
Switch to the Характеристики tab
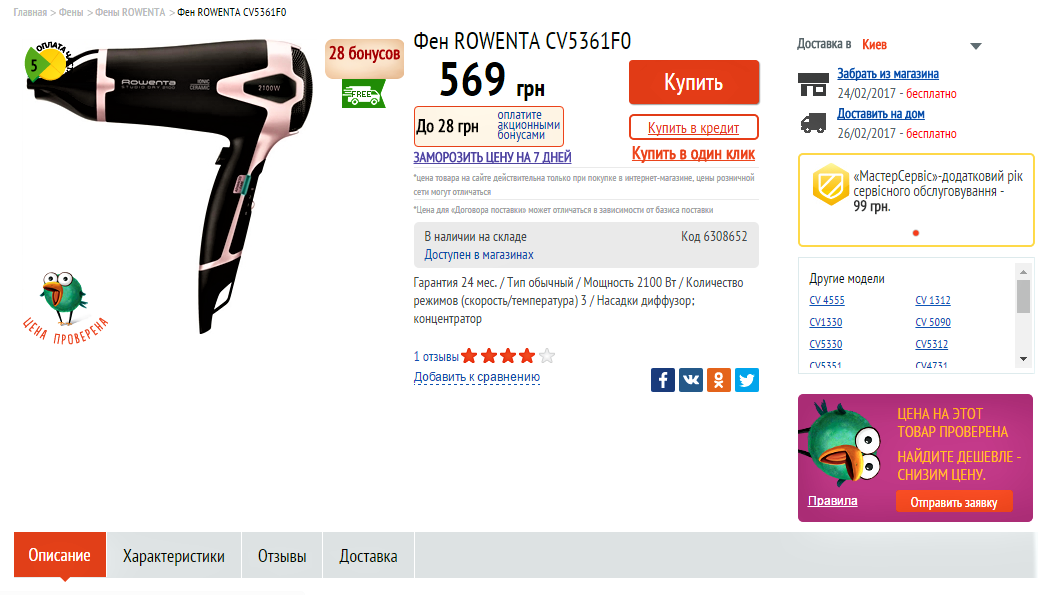tap(174, 556)
